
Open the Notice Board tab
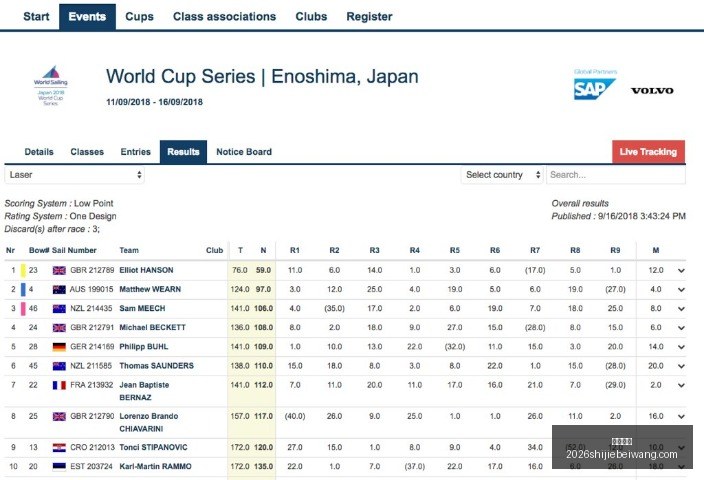244,152
